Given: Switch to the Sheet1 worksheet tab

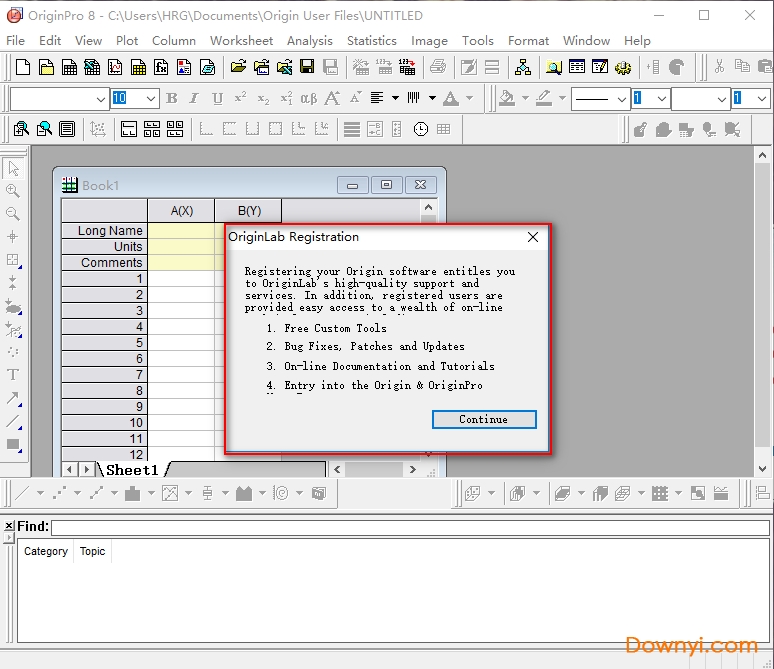Looking at the screenshot, I should point(132,469).
